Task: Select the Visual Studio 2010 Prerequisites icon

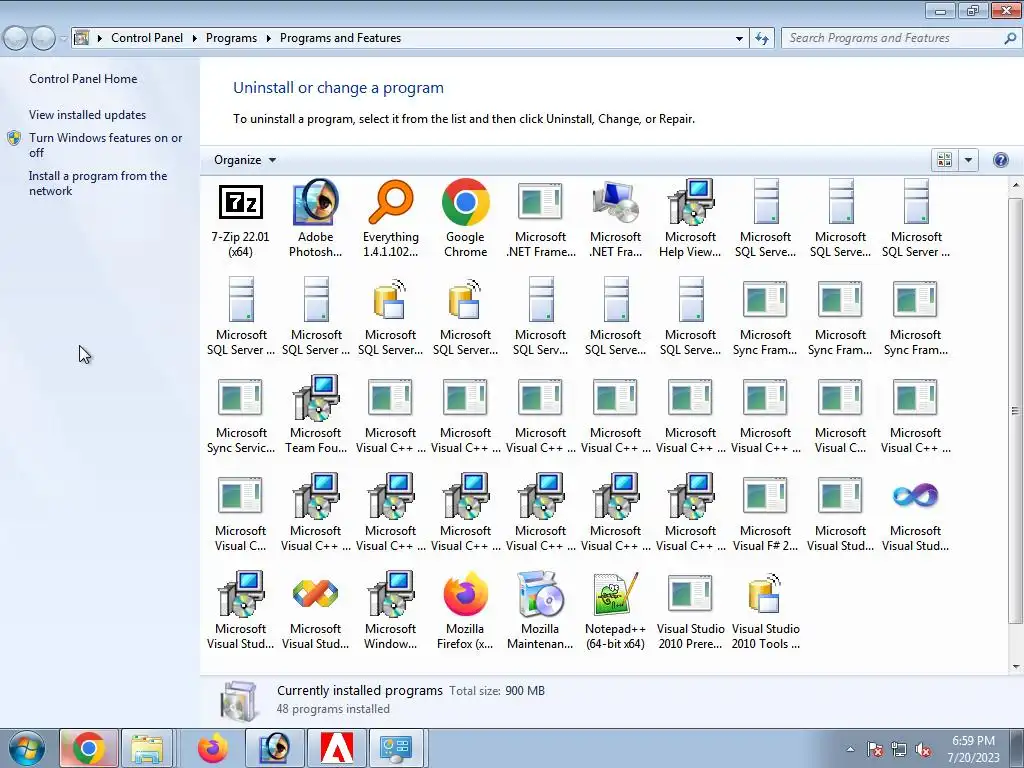Action: pos(690,611)
